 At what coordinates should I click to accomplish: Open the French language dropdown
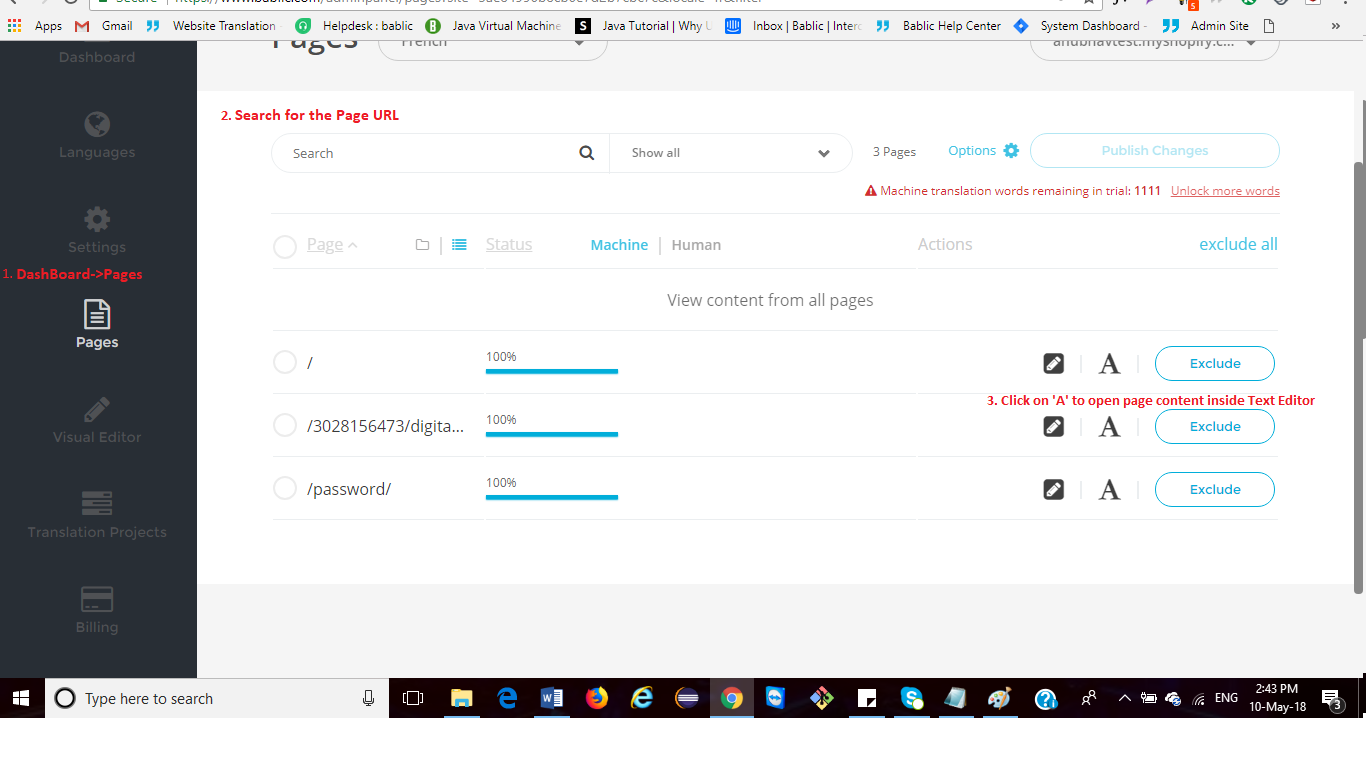[492, 43]
